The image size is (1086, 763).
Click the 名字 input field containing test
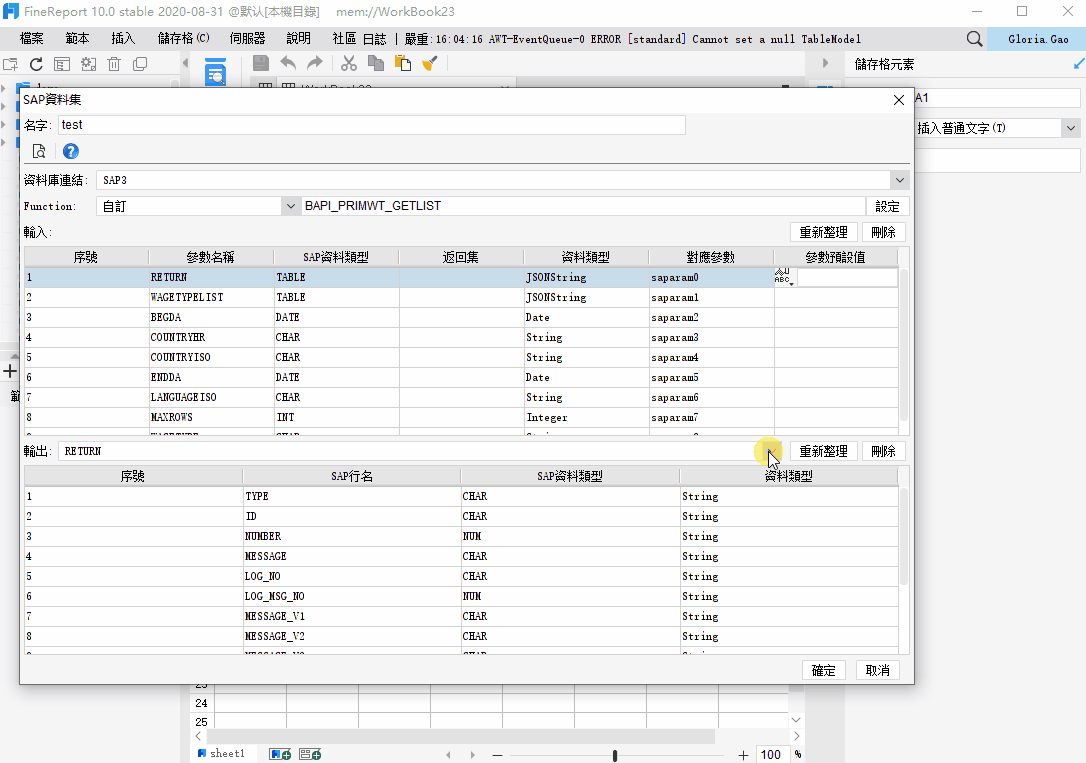[x=372, y=125]
